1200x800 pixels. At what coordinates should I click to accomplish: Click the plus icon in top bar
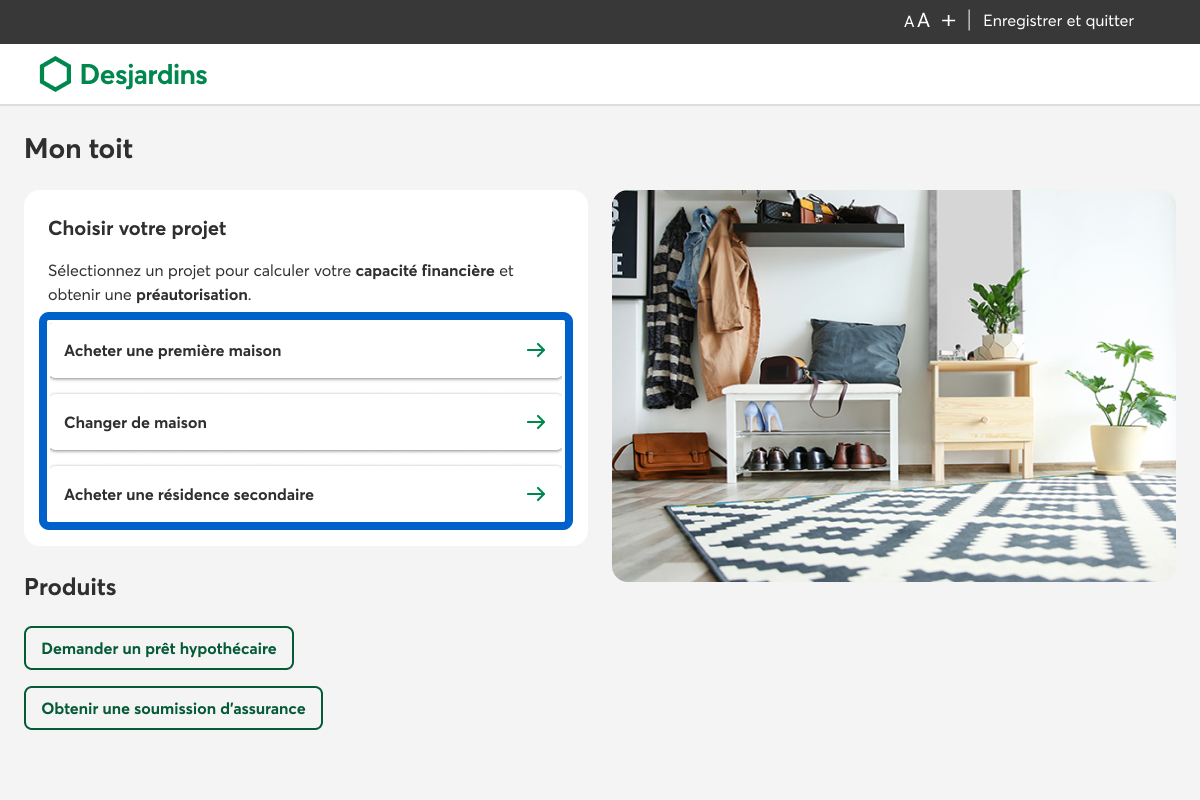coord(948,21)
